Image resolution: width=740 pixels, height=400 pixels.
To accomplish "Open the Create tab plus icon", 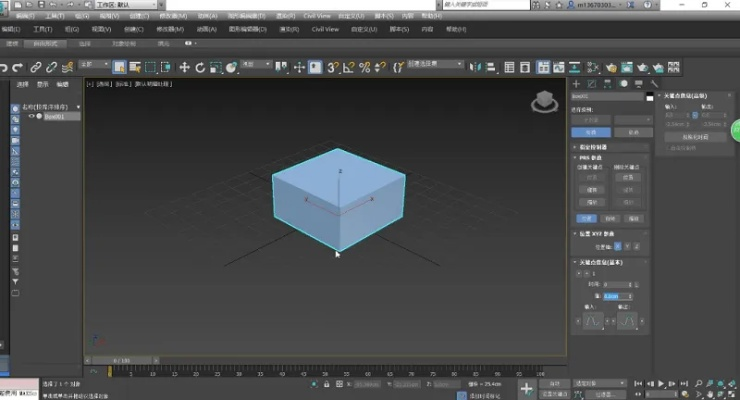I will coord(577,84).
